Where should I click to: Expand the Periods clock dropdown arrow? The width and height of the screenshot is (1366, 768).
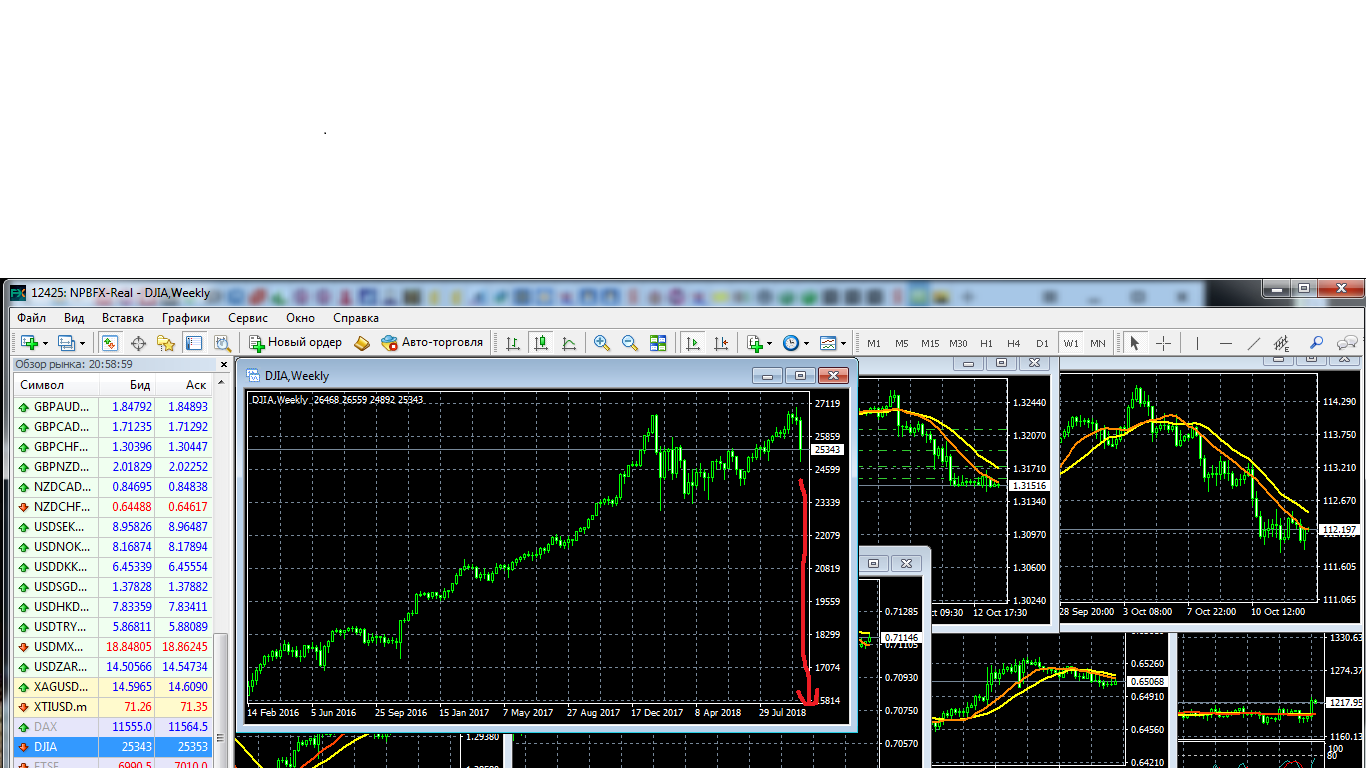tap(807, 343)
